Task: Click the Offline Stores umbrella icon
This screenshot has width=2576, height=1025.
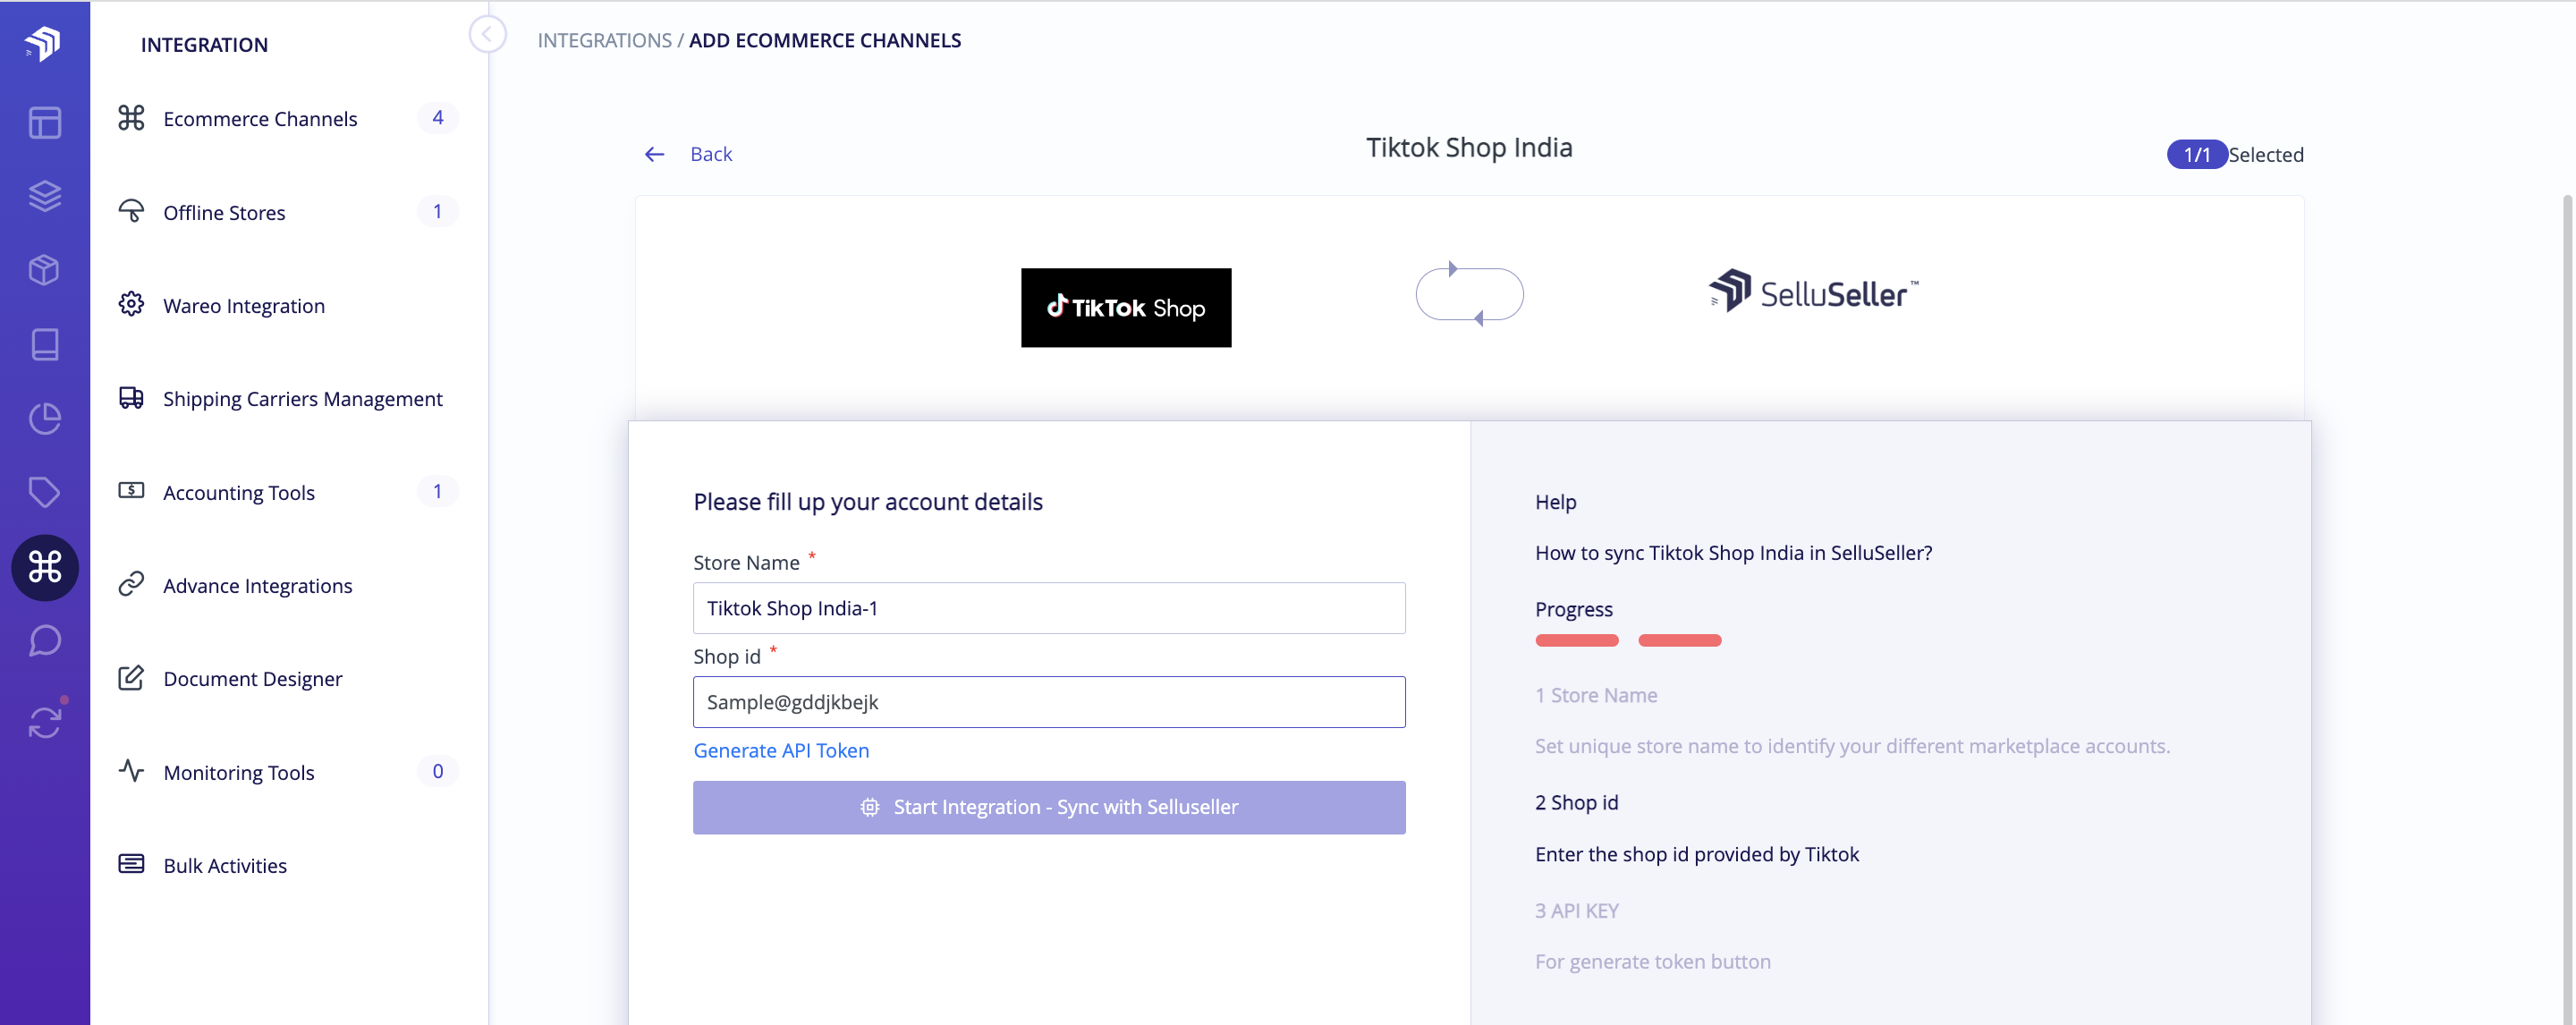Action: coord(131,211)
